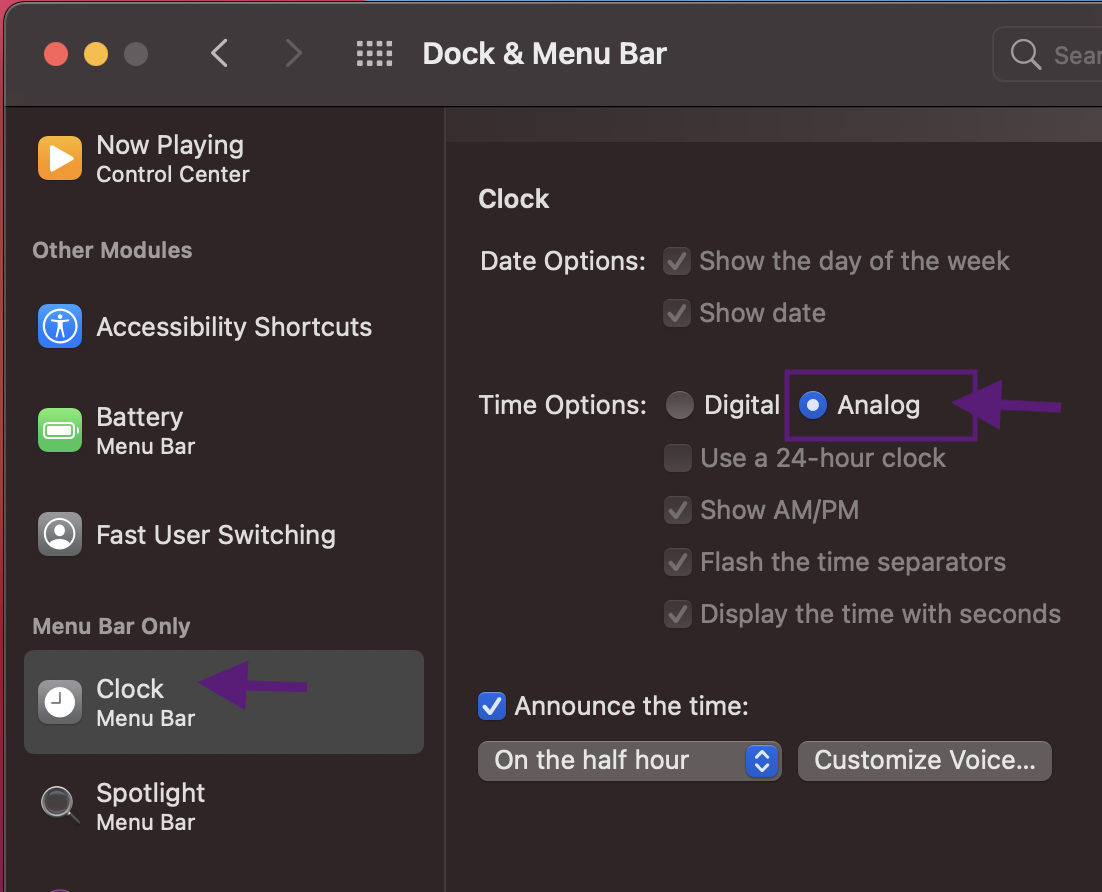This screenshot has height=892, width=1102.
Task: Click inside the Search field
Action: (x=1070, y=55)
